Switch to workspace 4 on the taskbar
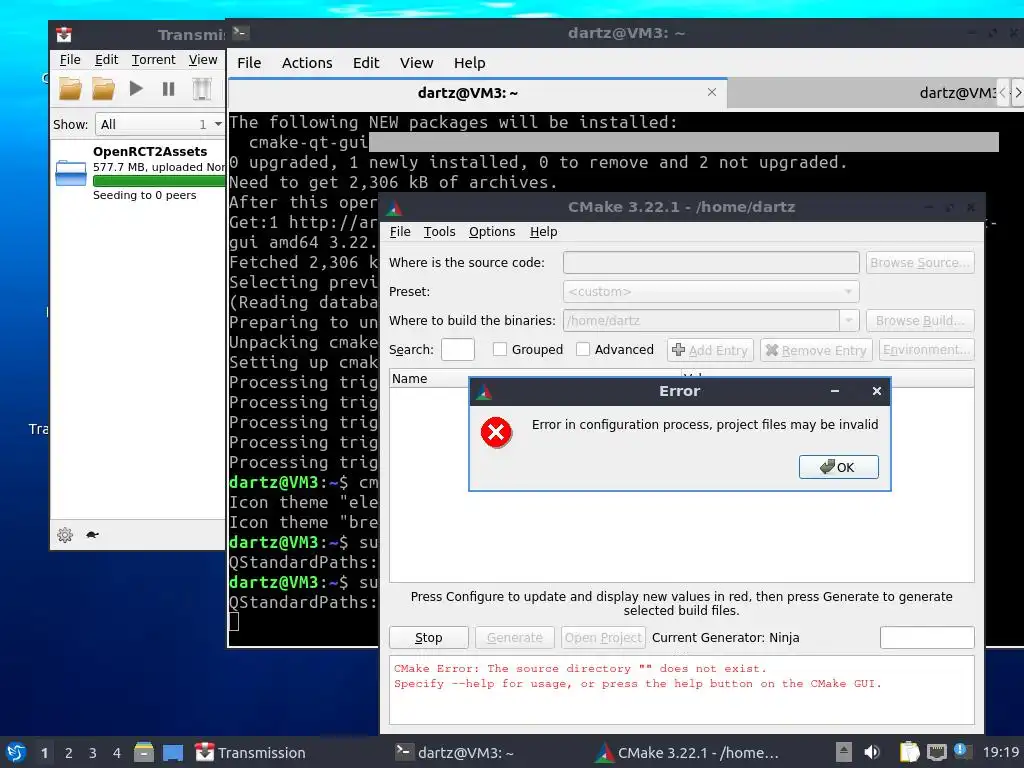Screen dimensions: 1024x768 pyautogui.click(x=117, y=753)
